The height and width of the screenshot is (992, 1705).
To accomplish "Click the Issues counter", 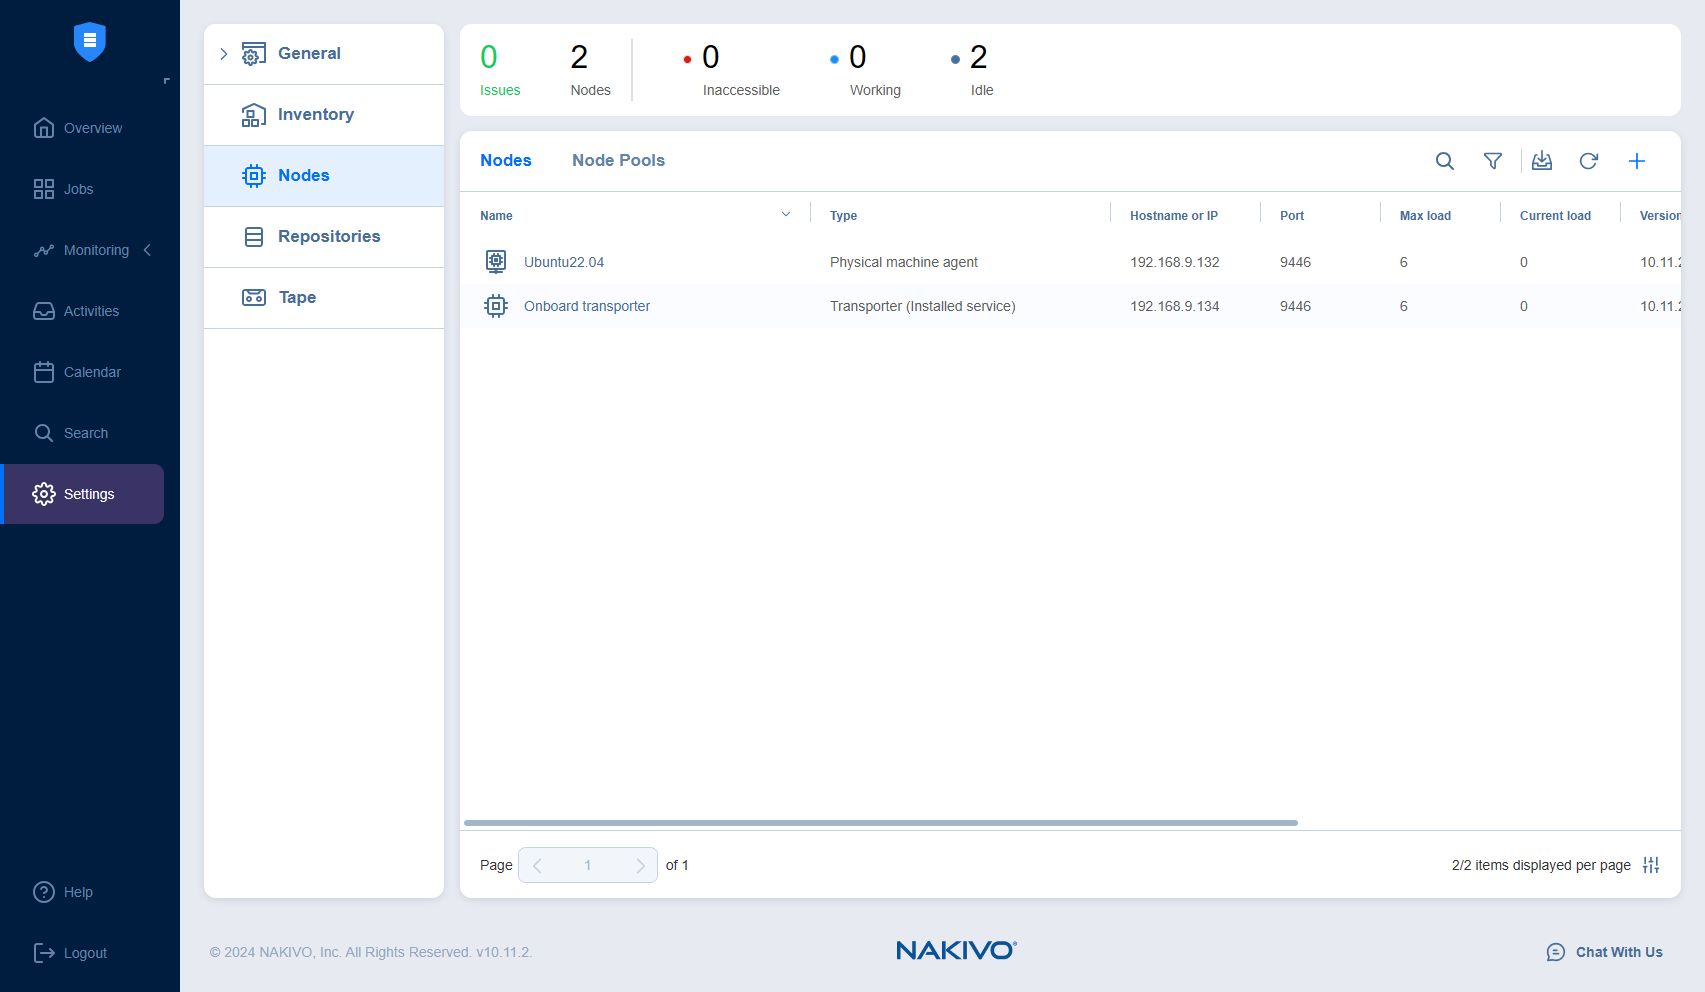I will [x=499, y=70].
